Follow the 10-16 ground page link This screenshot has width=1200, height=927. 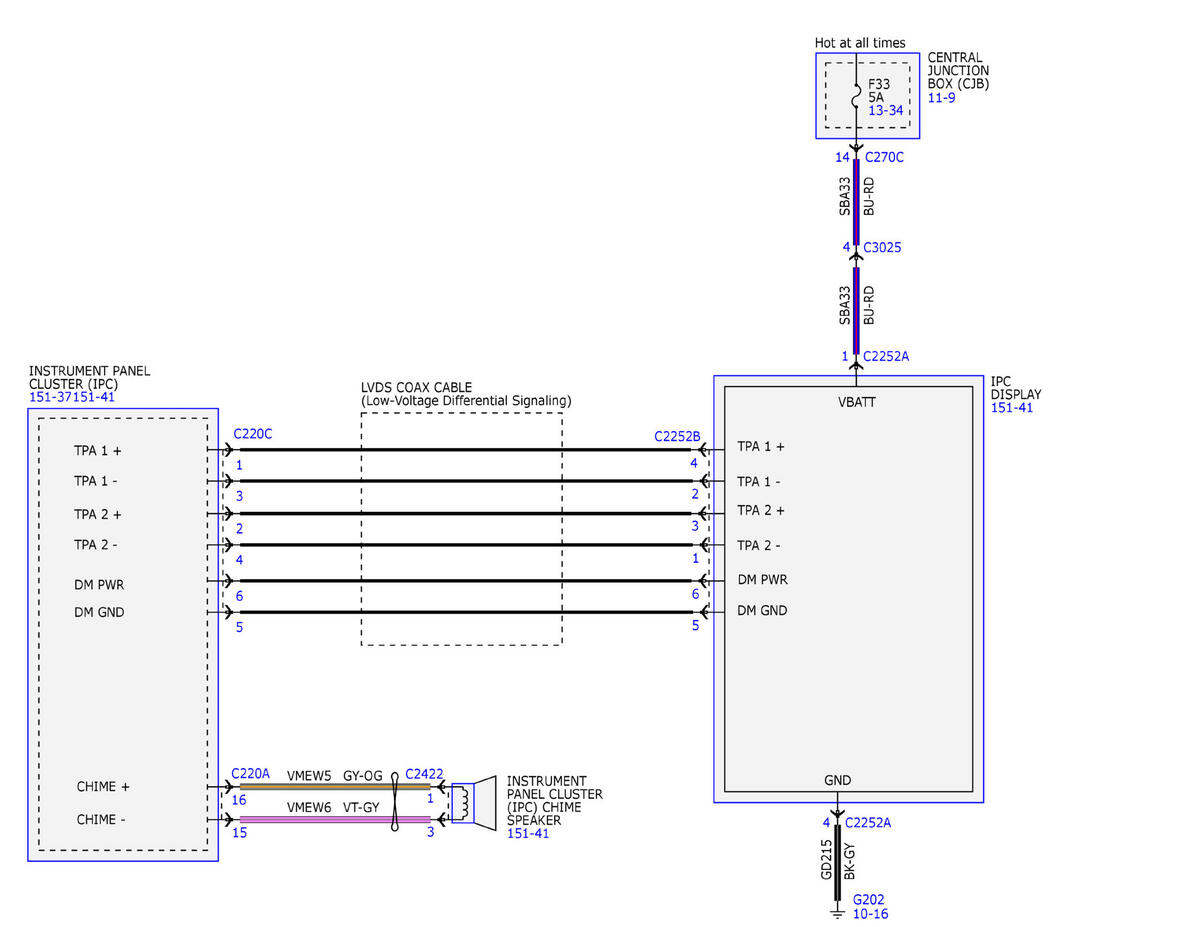tap(870, 913)
